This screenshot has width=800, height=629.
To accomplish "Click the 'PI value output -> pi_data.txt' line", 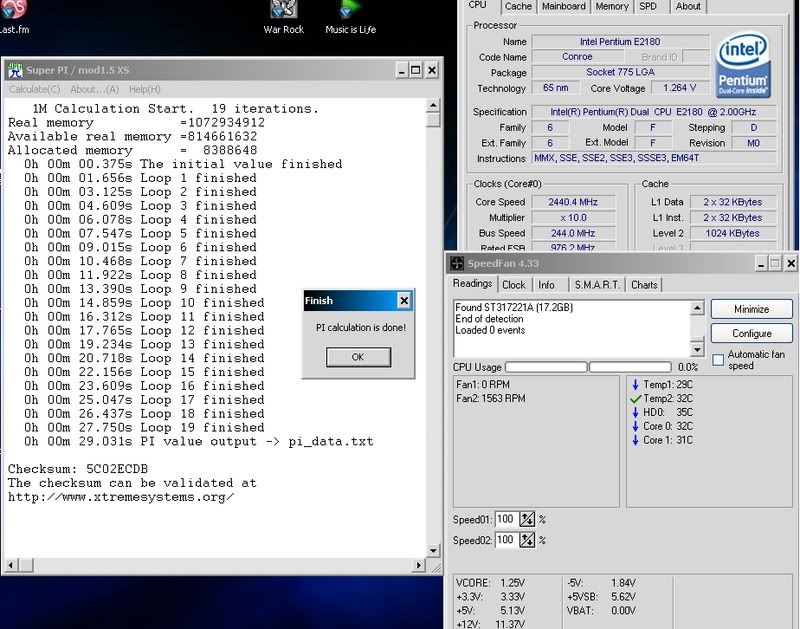I will [199, 441].
